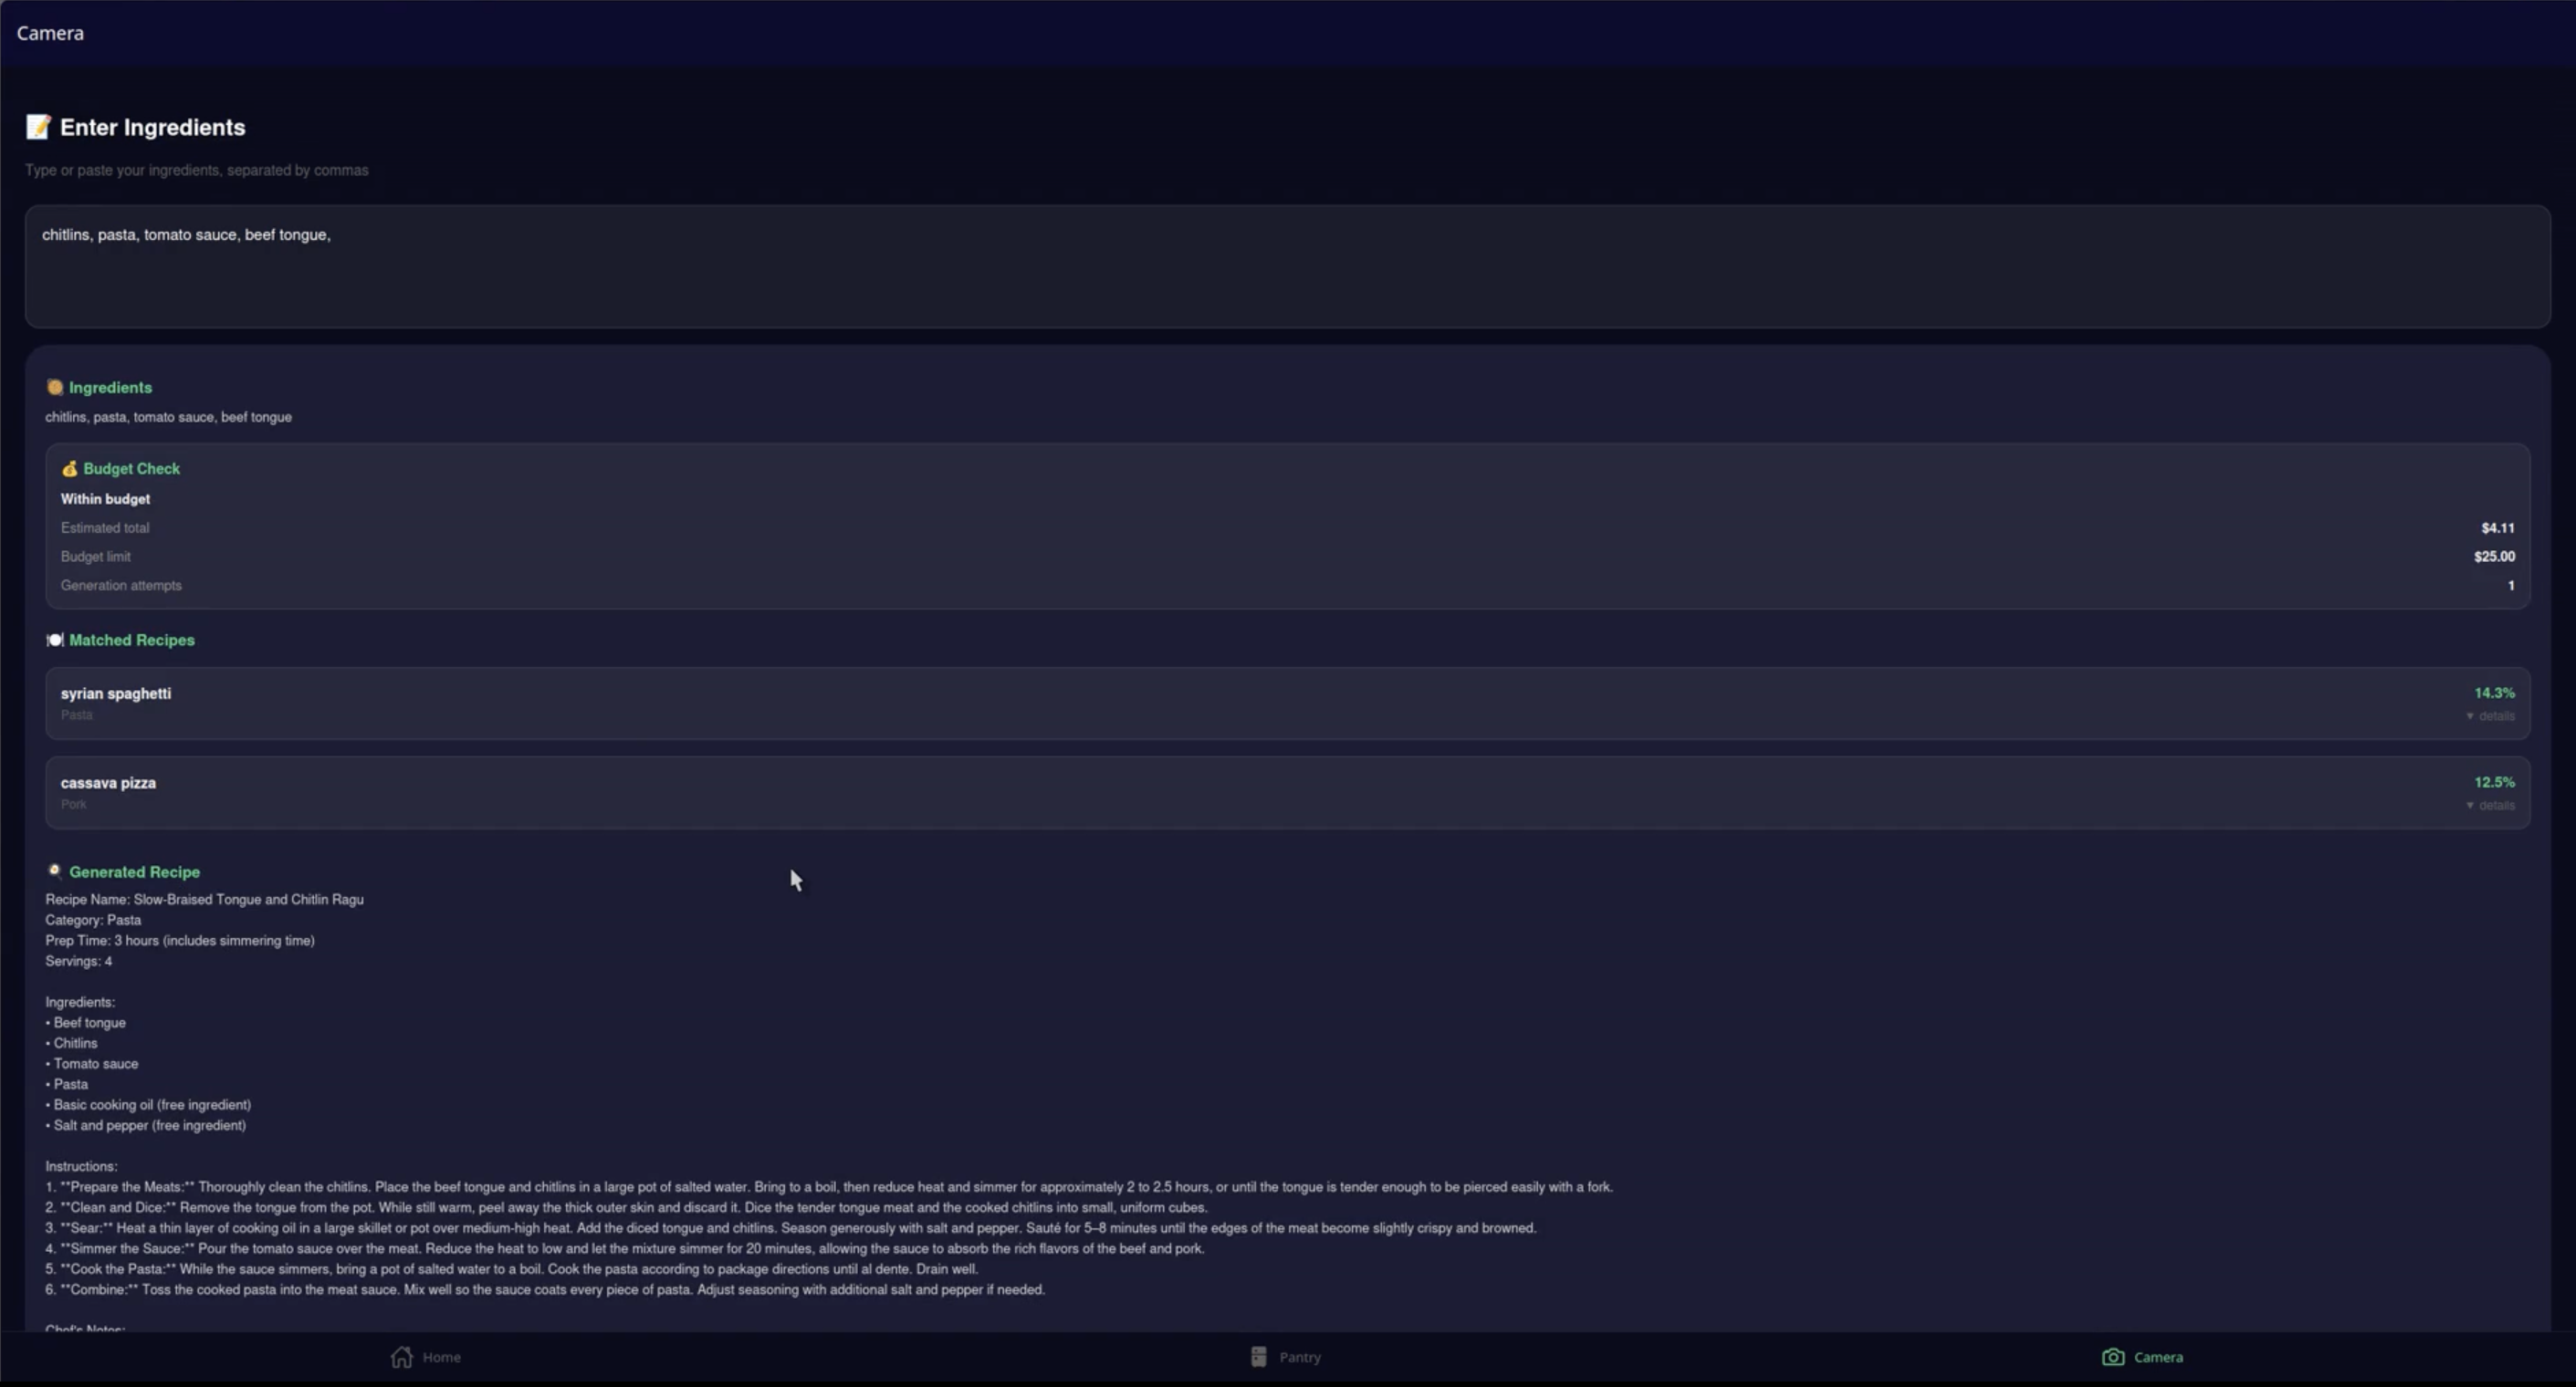Click the Budget limit label

click(95, 557)
